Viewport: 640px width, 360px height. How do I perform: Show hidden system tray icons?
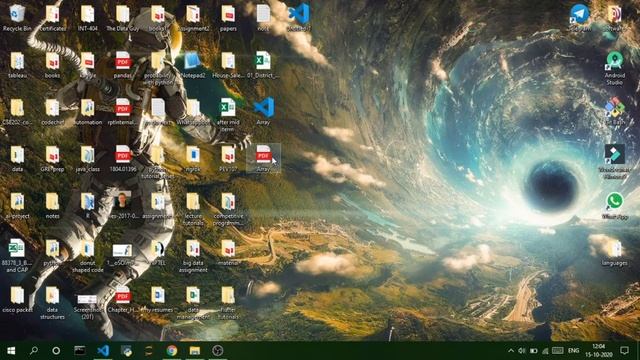(x=511, y=351)
